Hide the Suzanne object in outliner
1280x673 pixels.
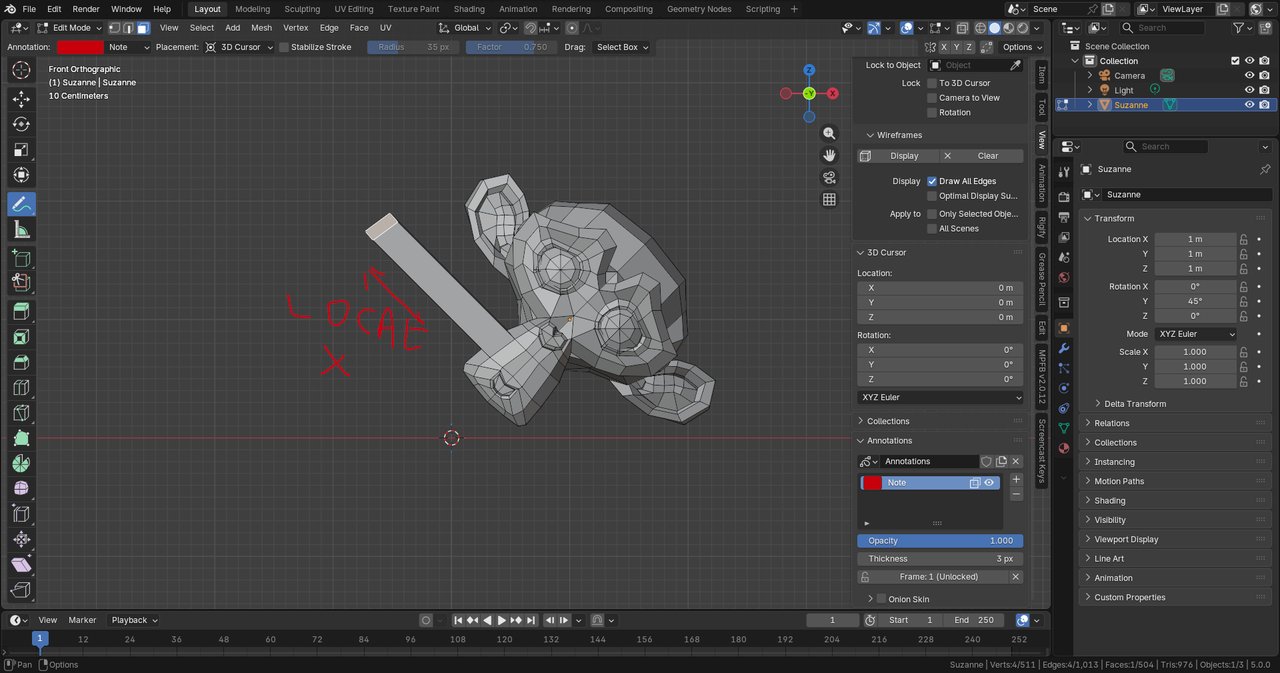point(1249,105)
